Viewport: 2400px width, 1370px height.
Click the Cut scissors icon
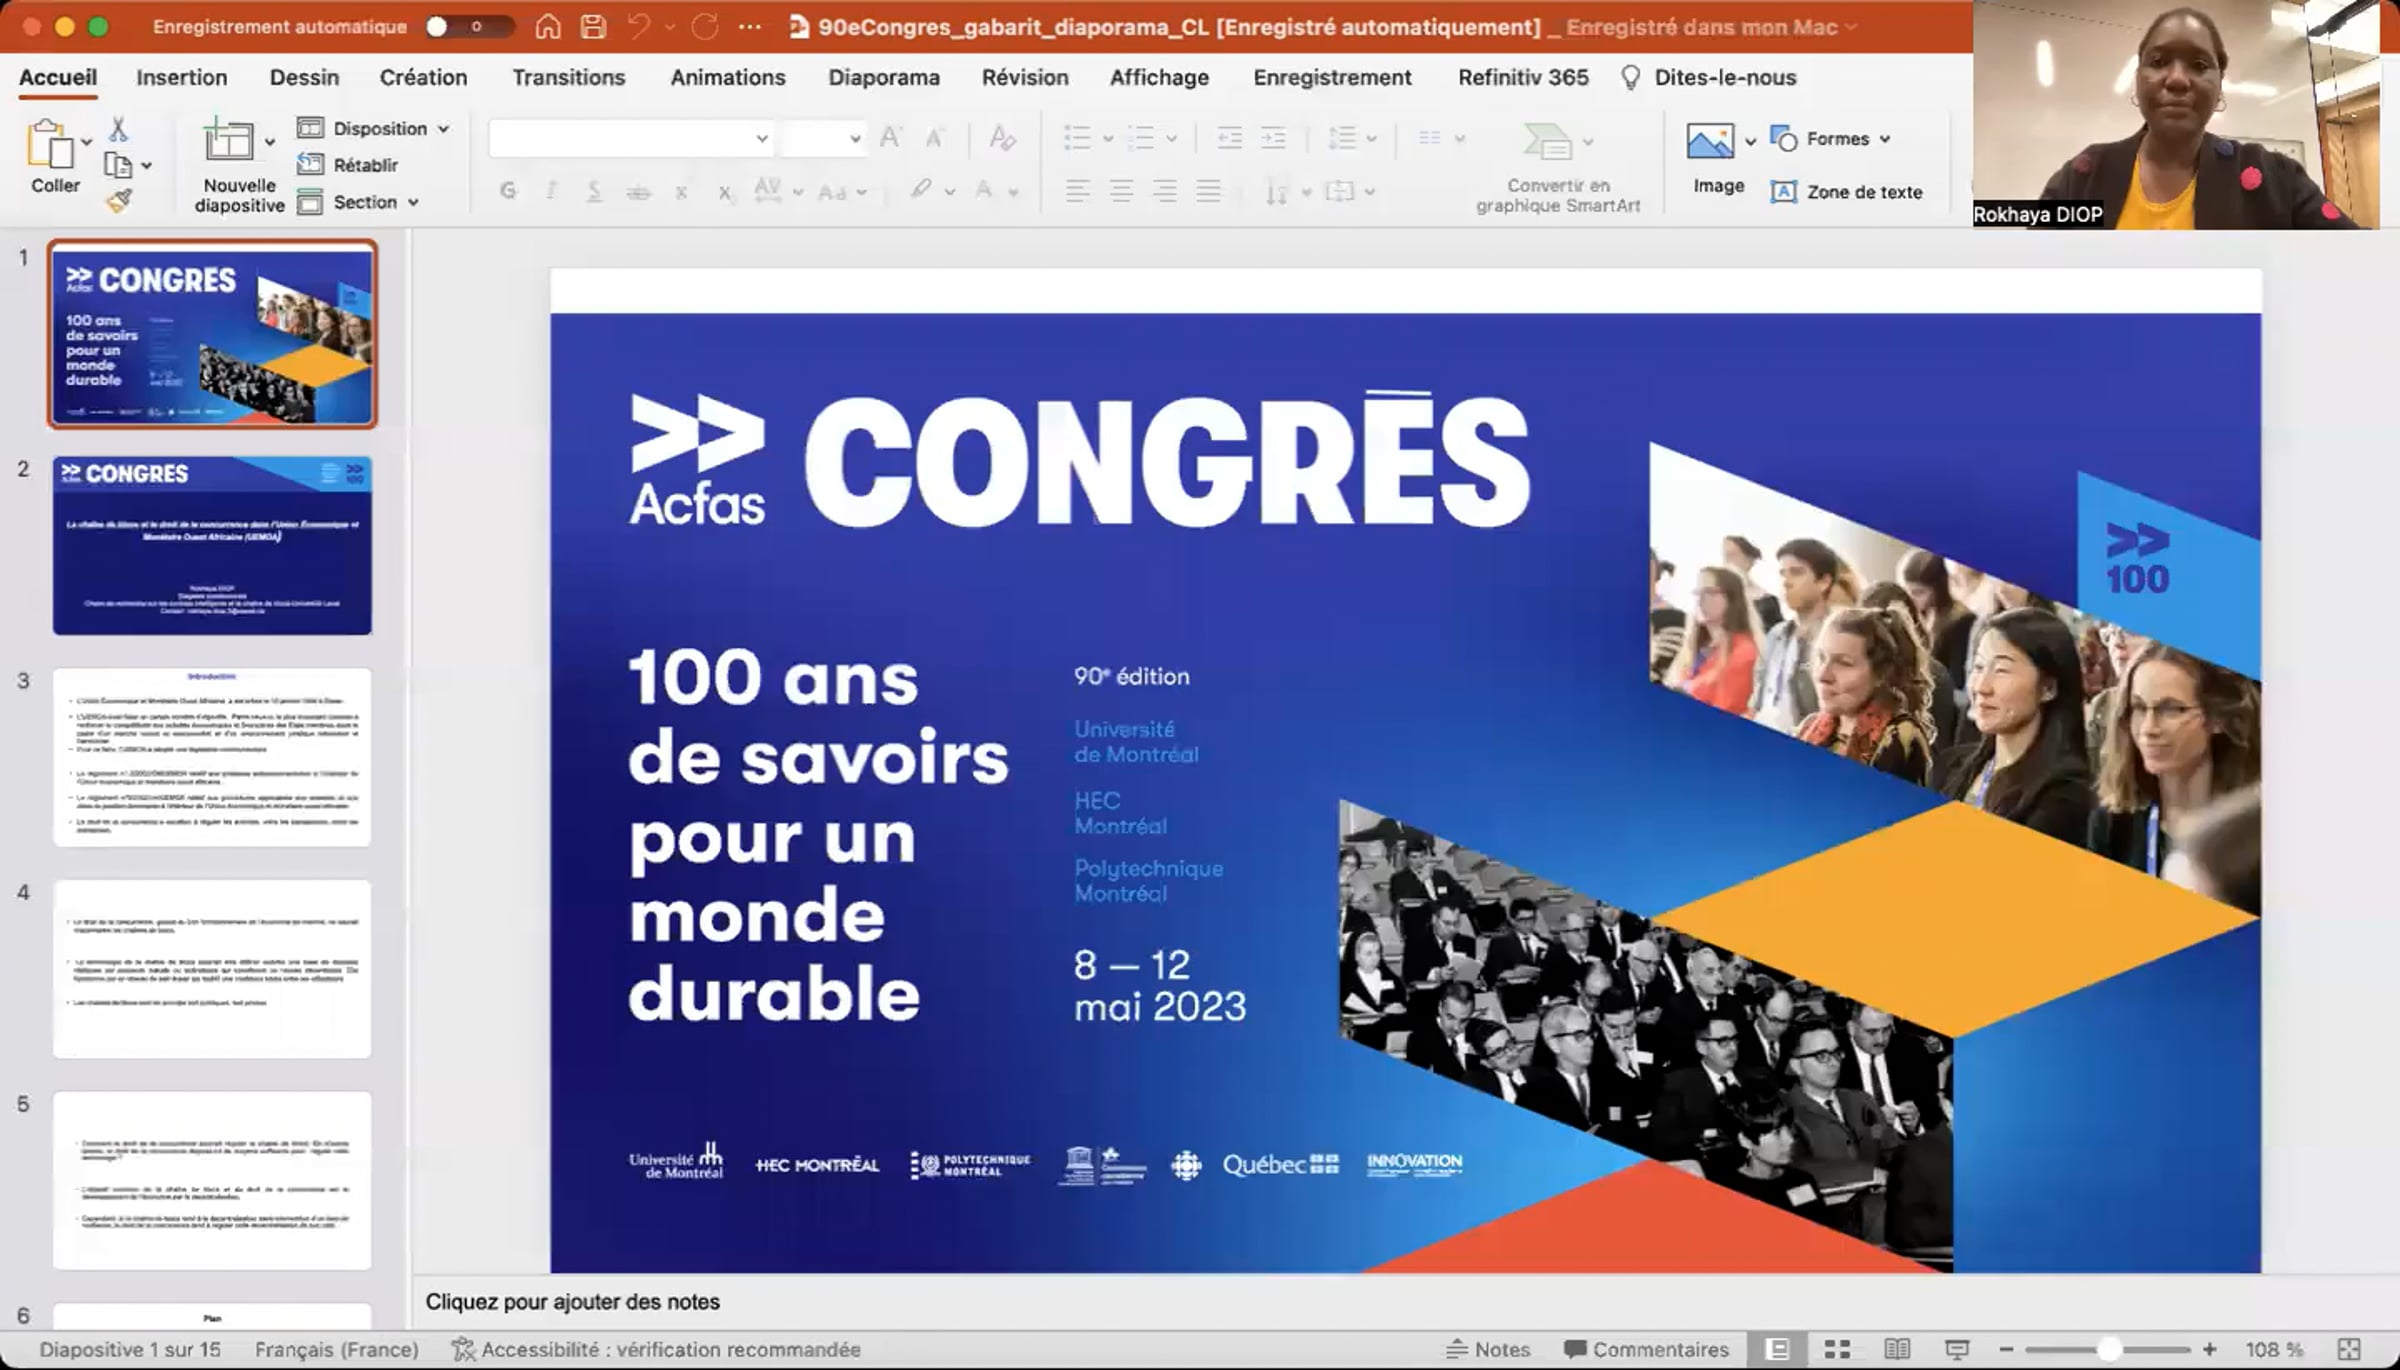[x=118, y=129]
